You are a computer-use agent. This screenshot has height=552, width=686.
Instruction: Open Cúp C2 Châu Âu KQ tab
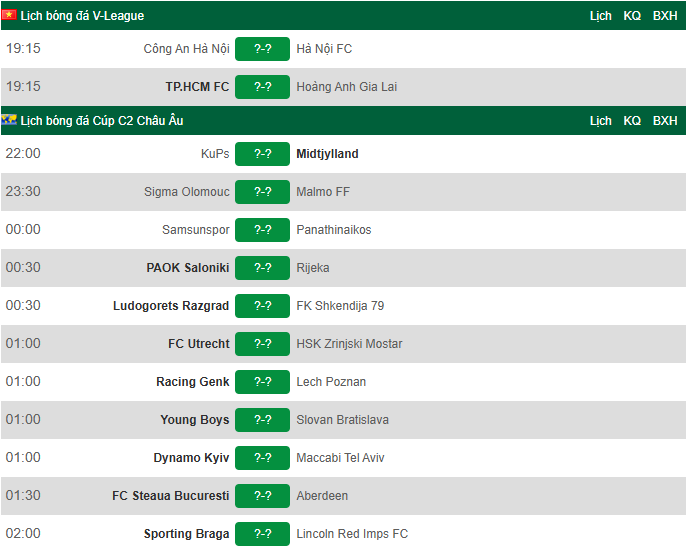tap(632, 121)
